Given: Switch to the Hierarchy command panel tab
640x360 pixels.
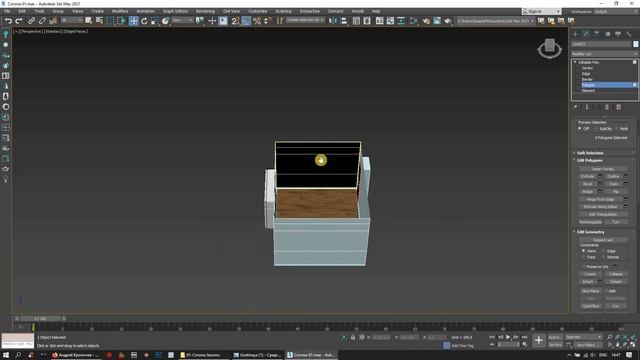Looking at the screenshot, I should click(x=597, y=34).
